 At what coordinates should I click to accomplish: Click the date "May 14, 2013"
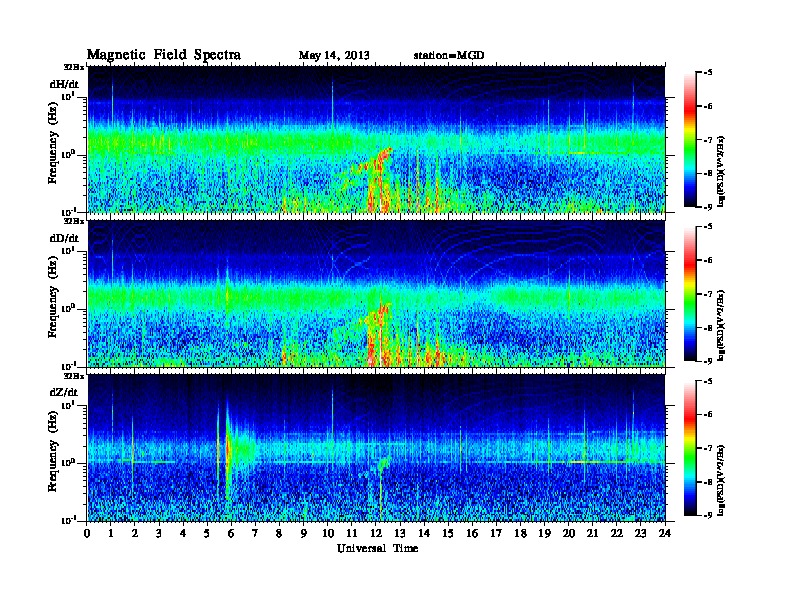[334, 55]
